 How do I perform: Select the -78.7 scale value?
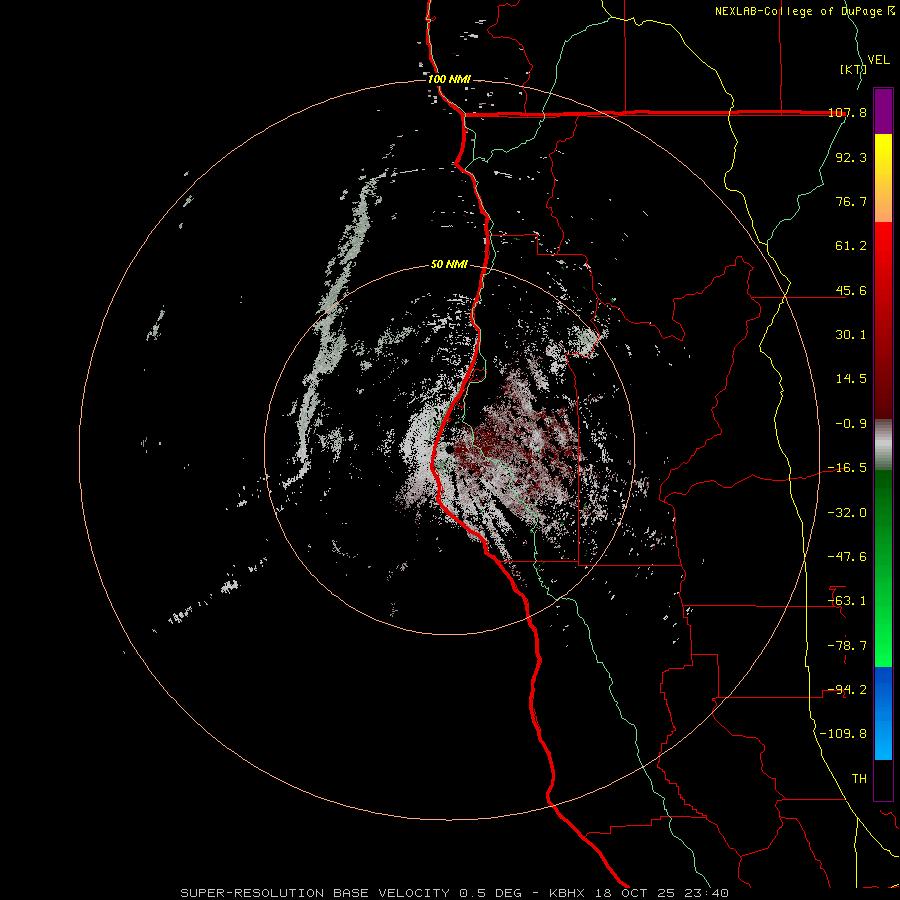point(848,646)
